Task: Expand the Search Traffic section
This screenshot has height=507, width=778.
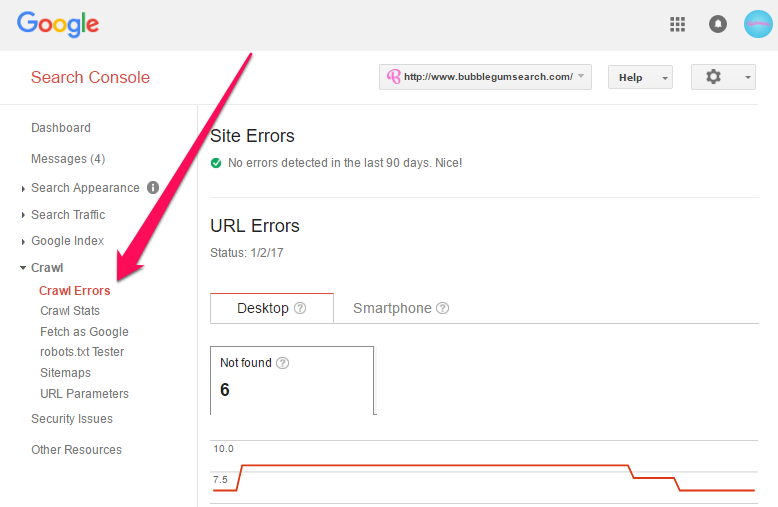Action: 23,215
